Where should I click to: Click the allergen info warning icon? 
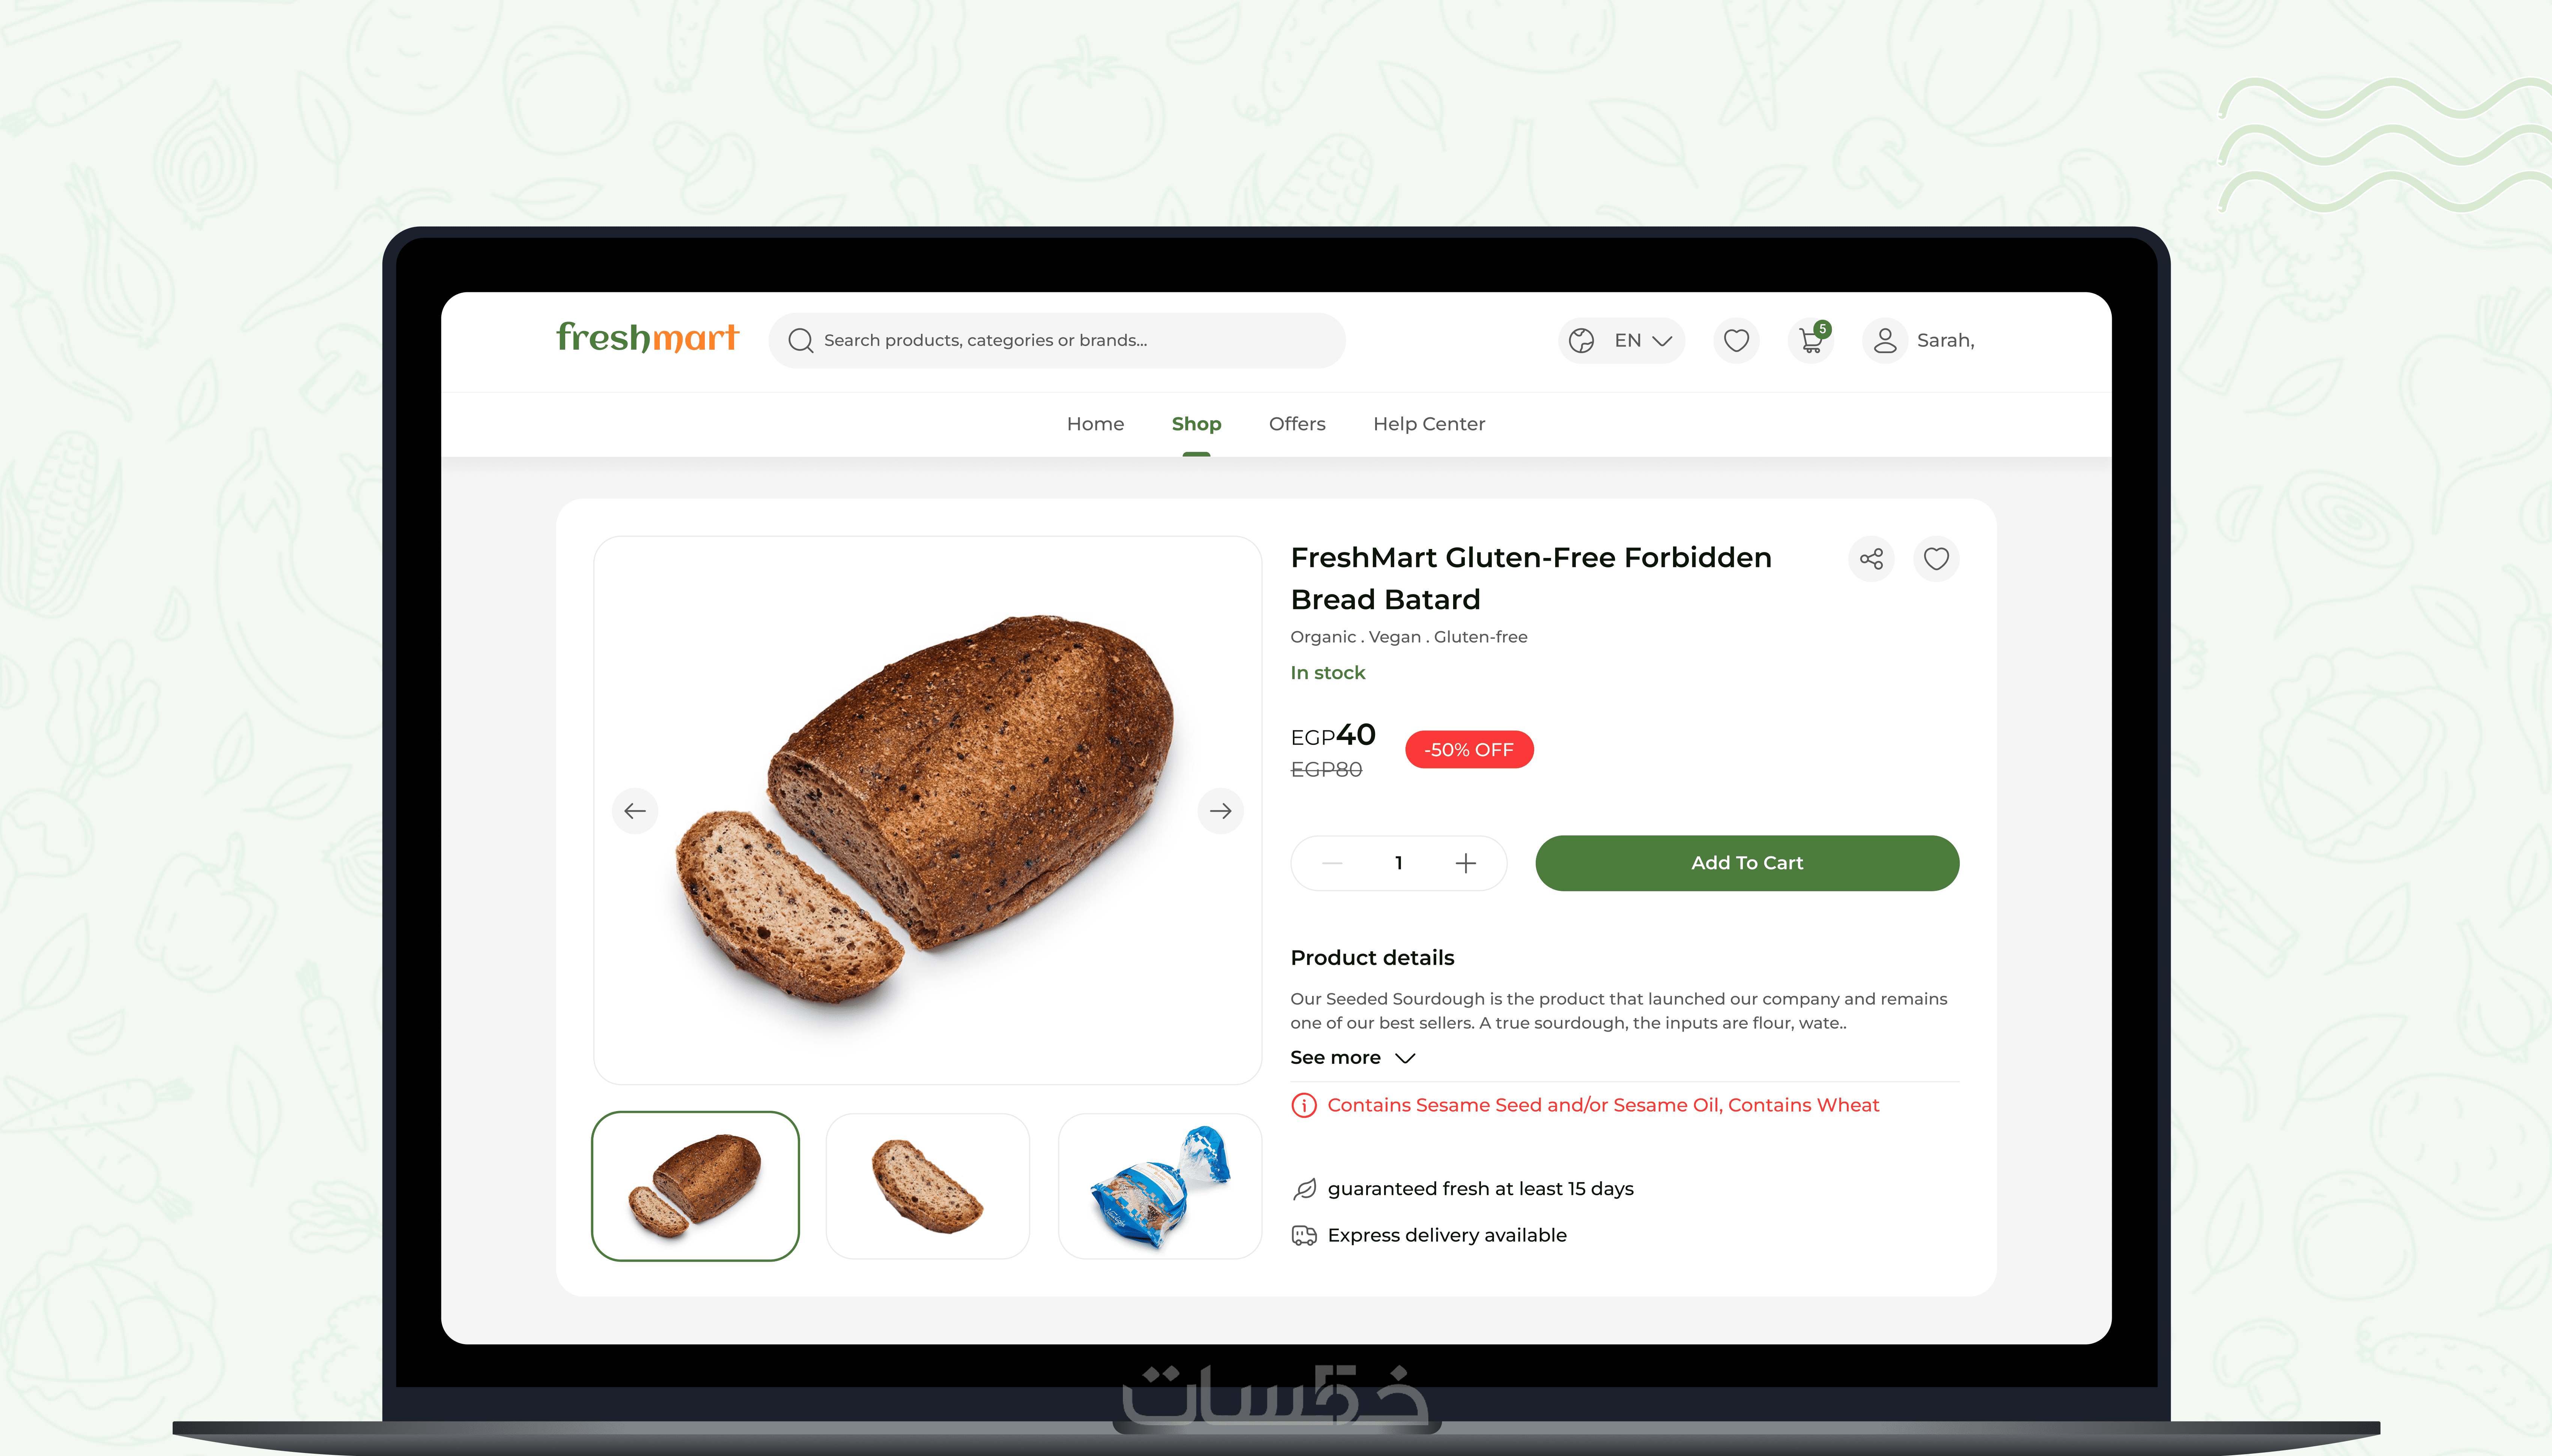click(1304, 1105)
